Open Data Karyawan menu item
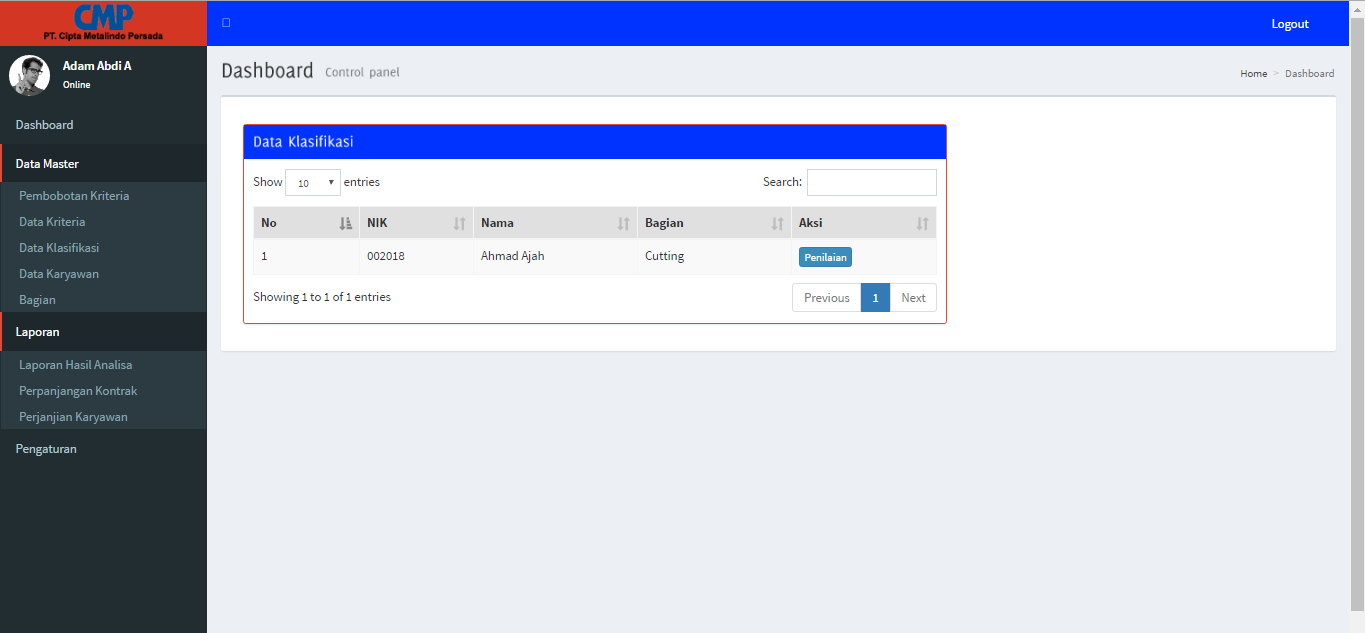 point(59,274)
